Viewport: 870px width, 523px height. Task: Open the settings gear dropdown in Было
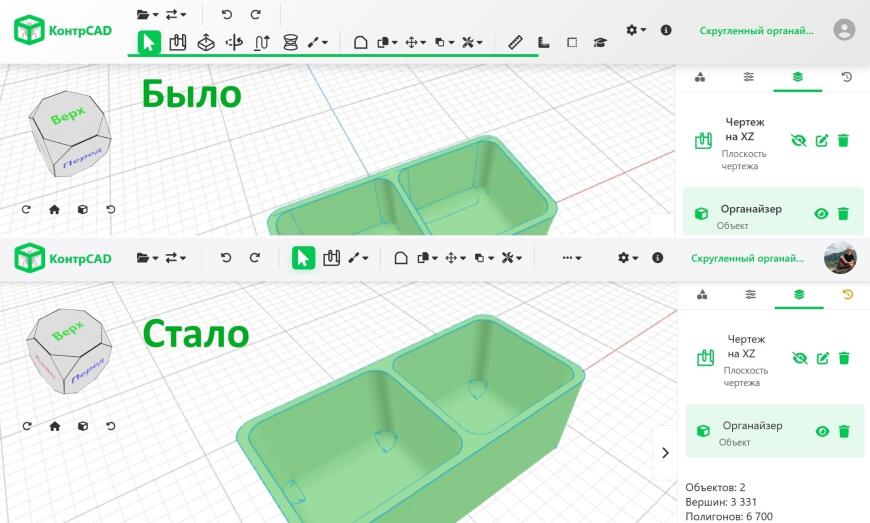coord(636,30)
